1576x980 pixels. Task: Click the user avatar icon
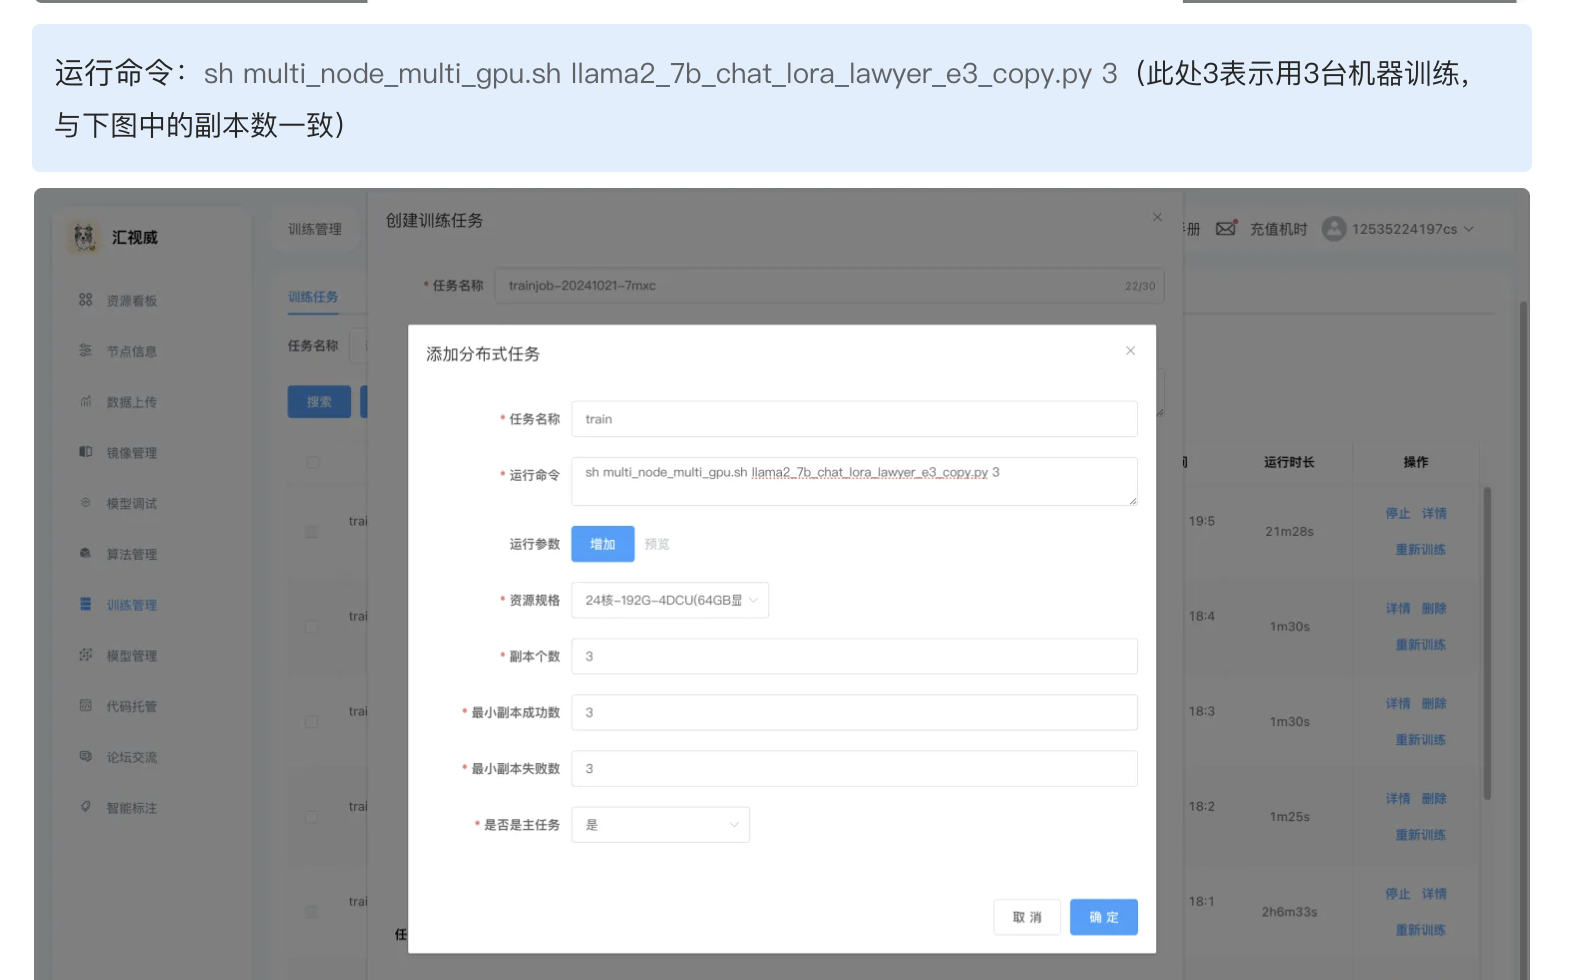tap(1334, 229)
